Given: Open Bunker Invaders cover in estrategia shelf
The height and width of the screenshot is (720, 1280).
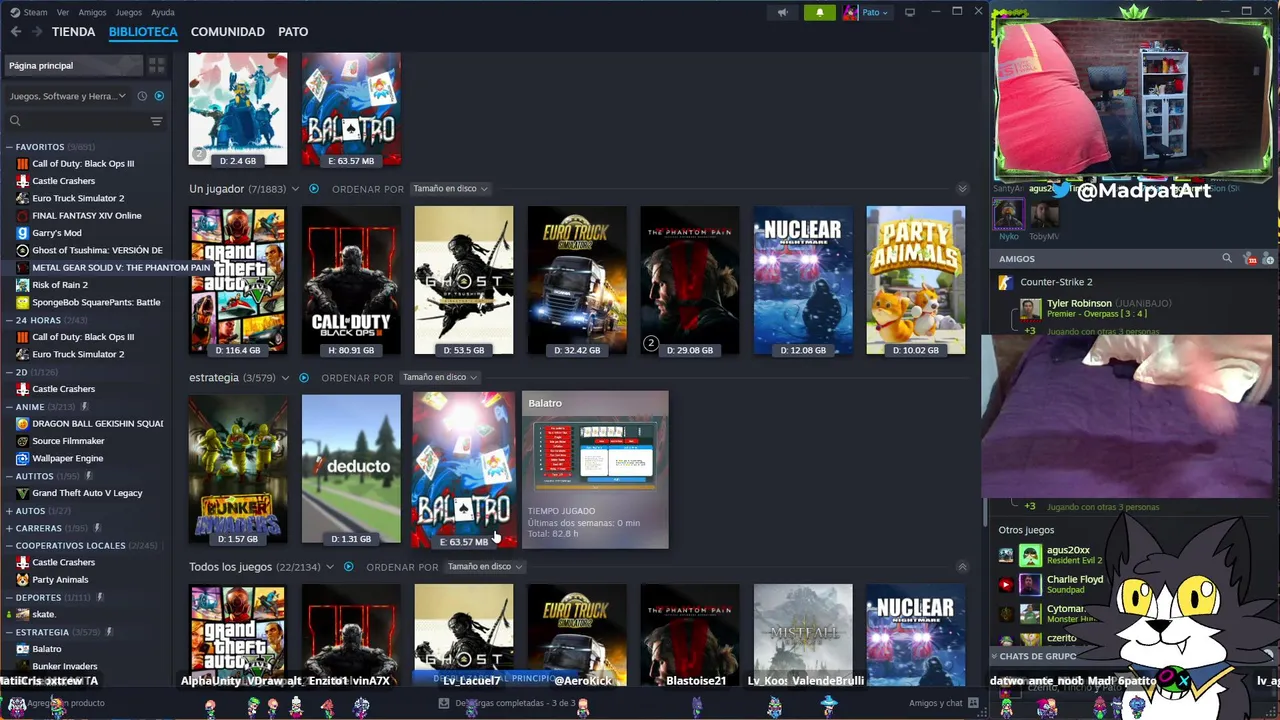Looking at the screenshot, I should click(x=238, y=469).
